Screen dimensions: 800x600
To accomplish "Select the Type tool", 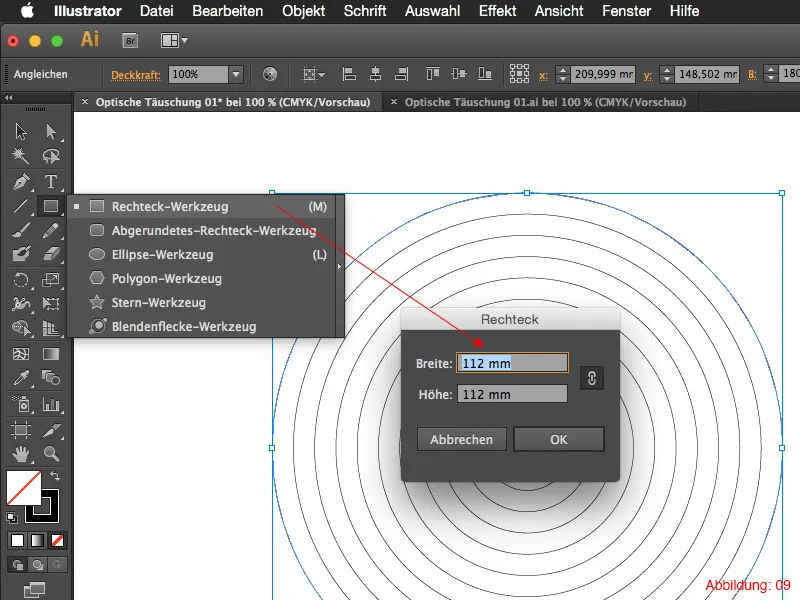I will tap(51, 182).
